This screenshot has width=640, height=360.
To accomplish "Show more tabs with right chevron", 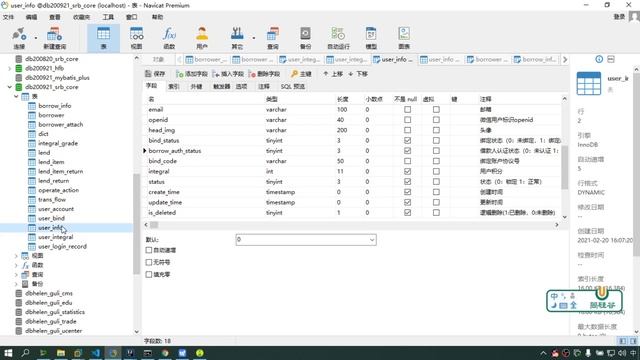I will pos(565,60).
